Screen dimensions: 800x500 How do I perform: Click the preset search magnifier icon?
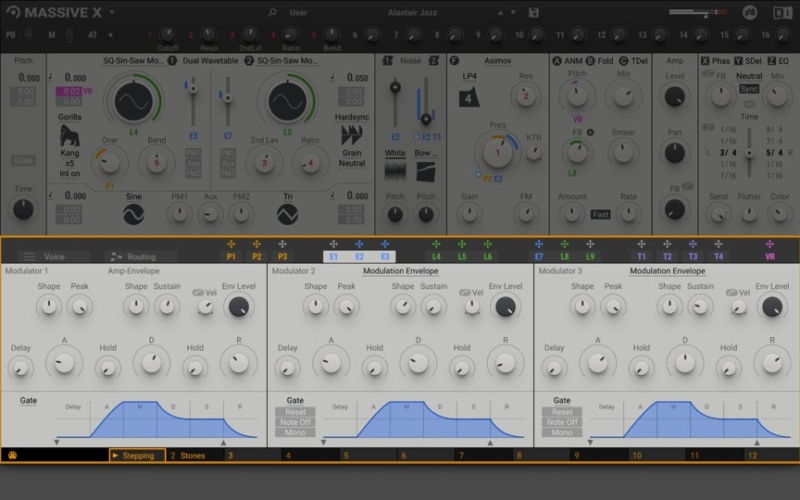(272, 12)
